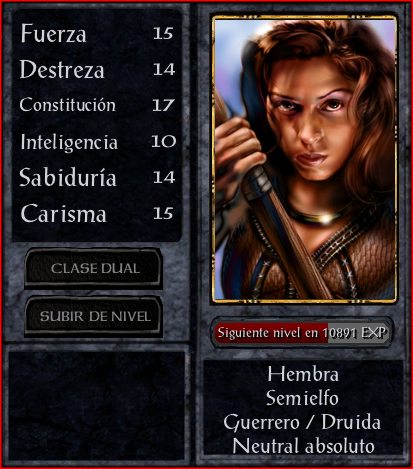Click the Fuerza value 15

pyautogui.click(x=163, y=33)
